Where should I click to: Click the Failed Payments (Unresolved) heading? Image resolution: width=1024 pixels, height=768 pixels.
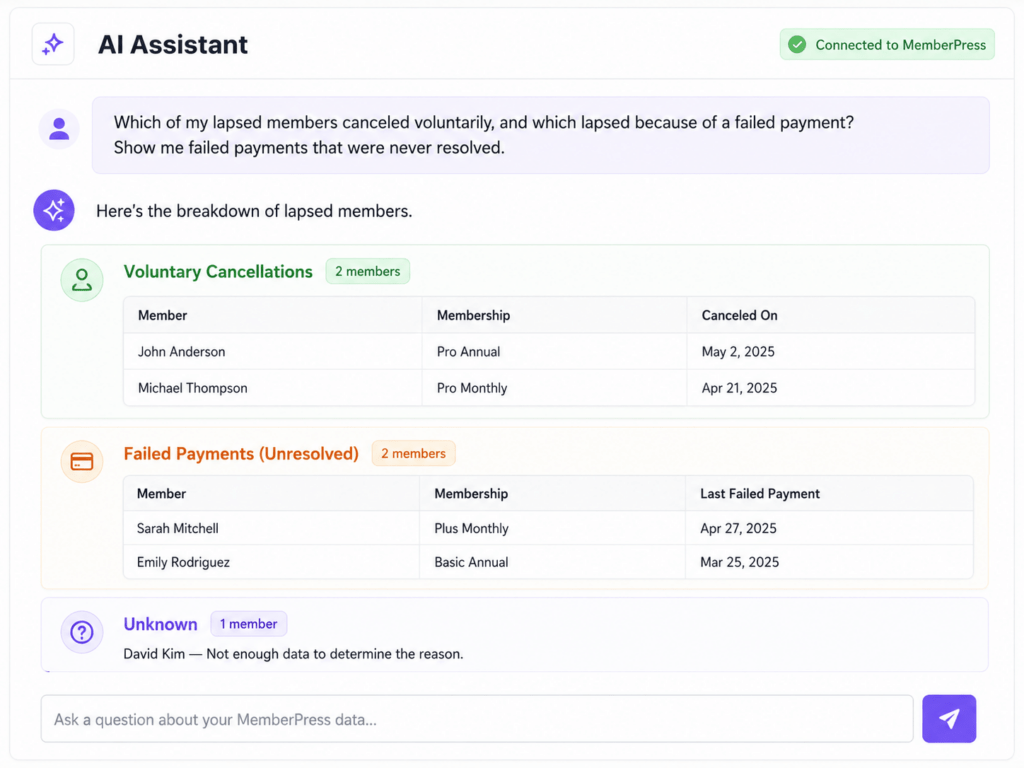[x=241, y=454]
